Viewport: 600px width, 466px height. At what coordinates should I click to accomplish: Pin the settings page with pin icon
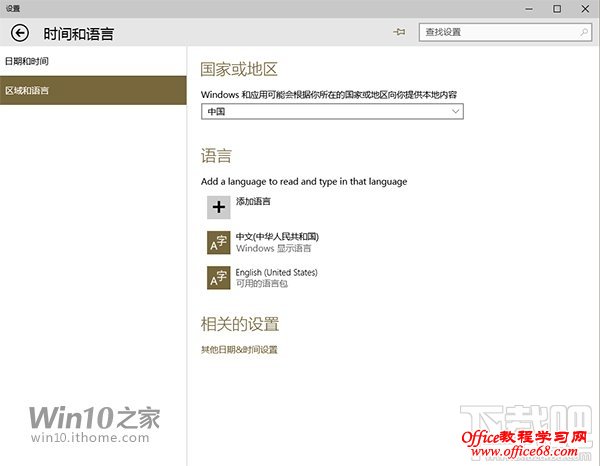click(399, 32)
